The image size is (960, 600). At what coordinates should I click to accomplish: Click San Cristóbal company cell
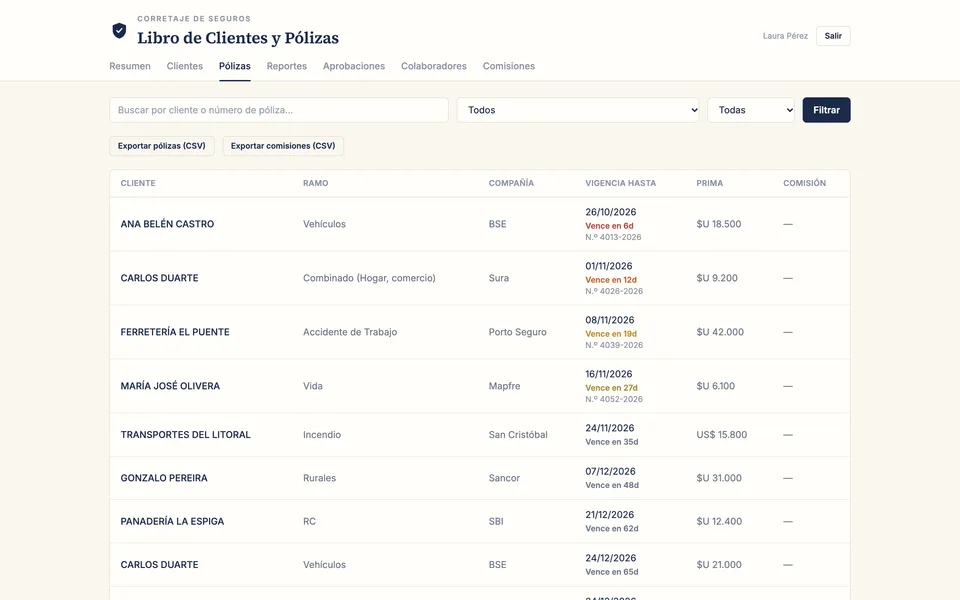point(518,435)
